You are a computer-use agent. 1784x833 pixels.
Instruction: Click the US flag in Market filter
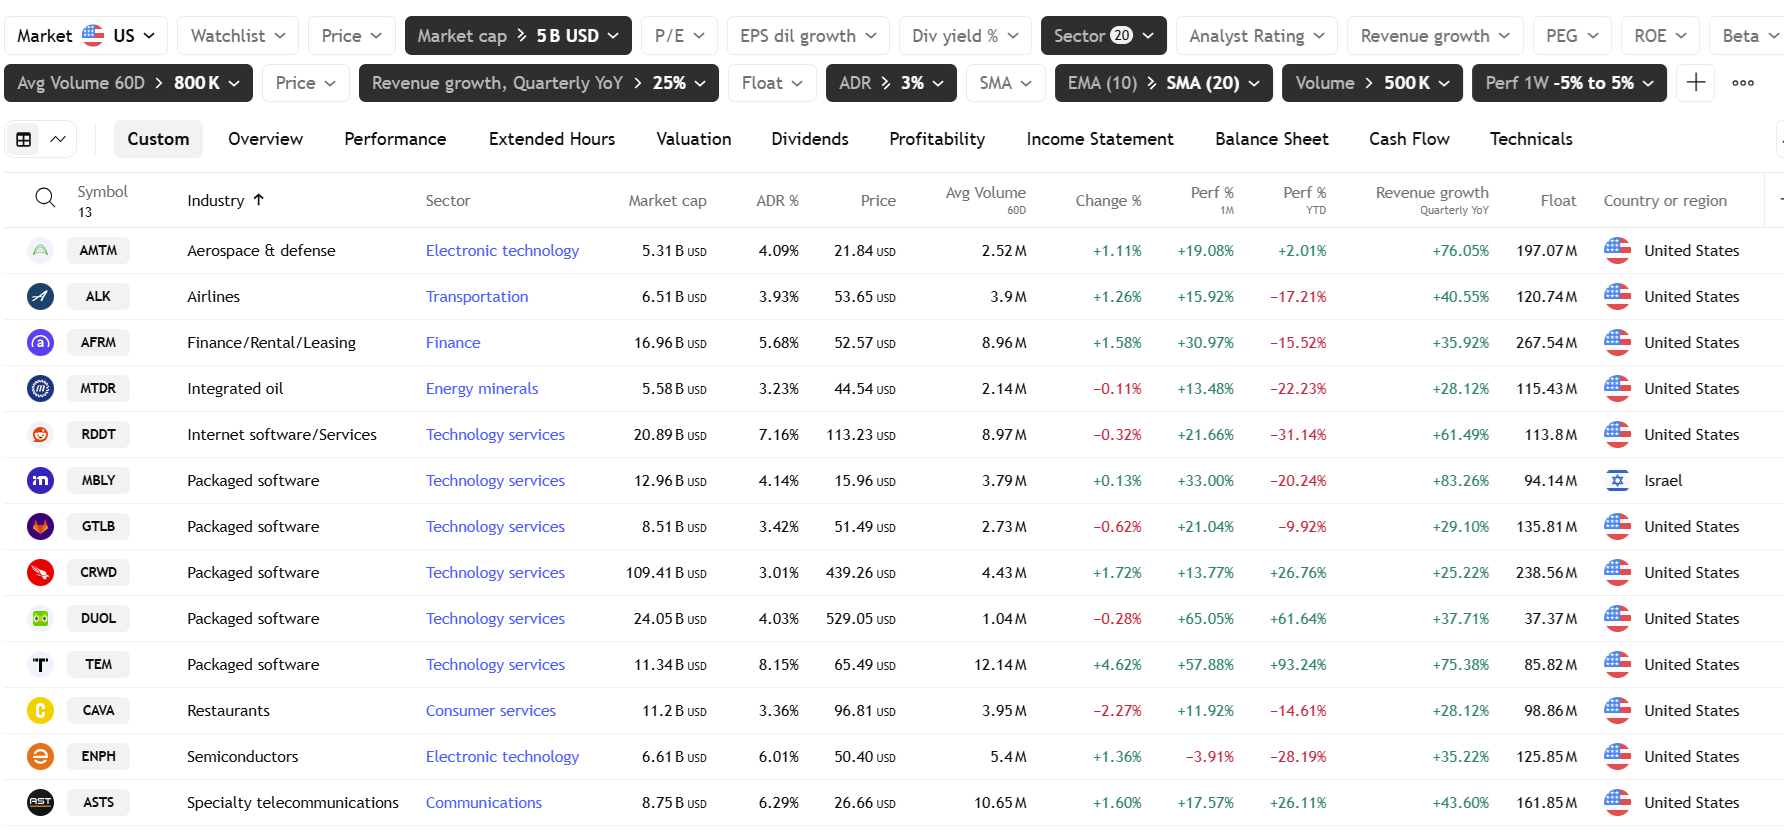point(93,36)
